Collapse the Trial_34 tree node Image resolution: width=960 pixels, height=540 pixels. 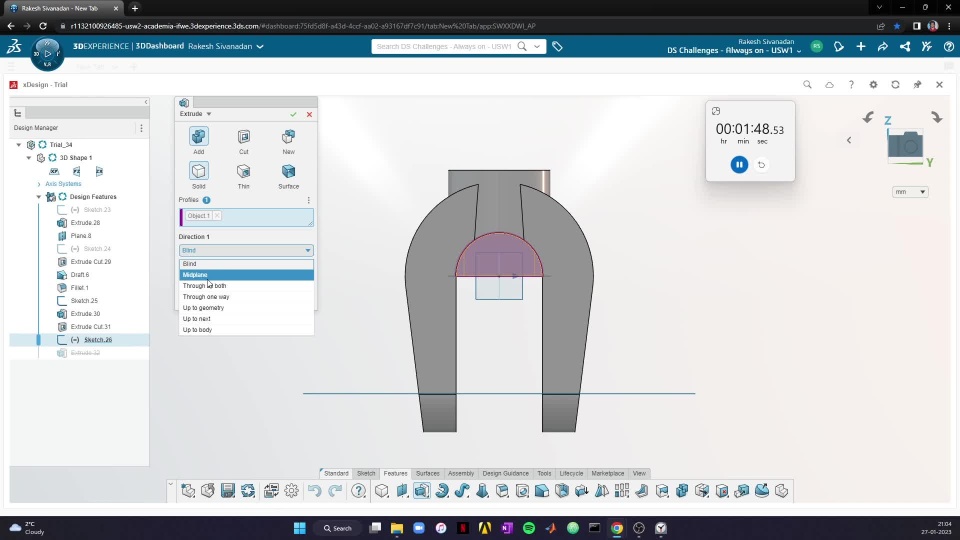19,145
